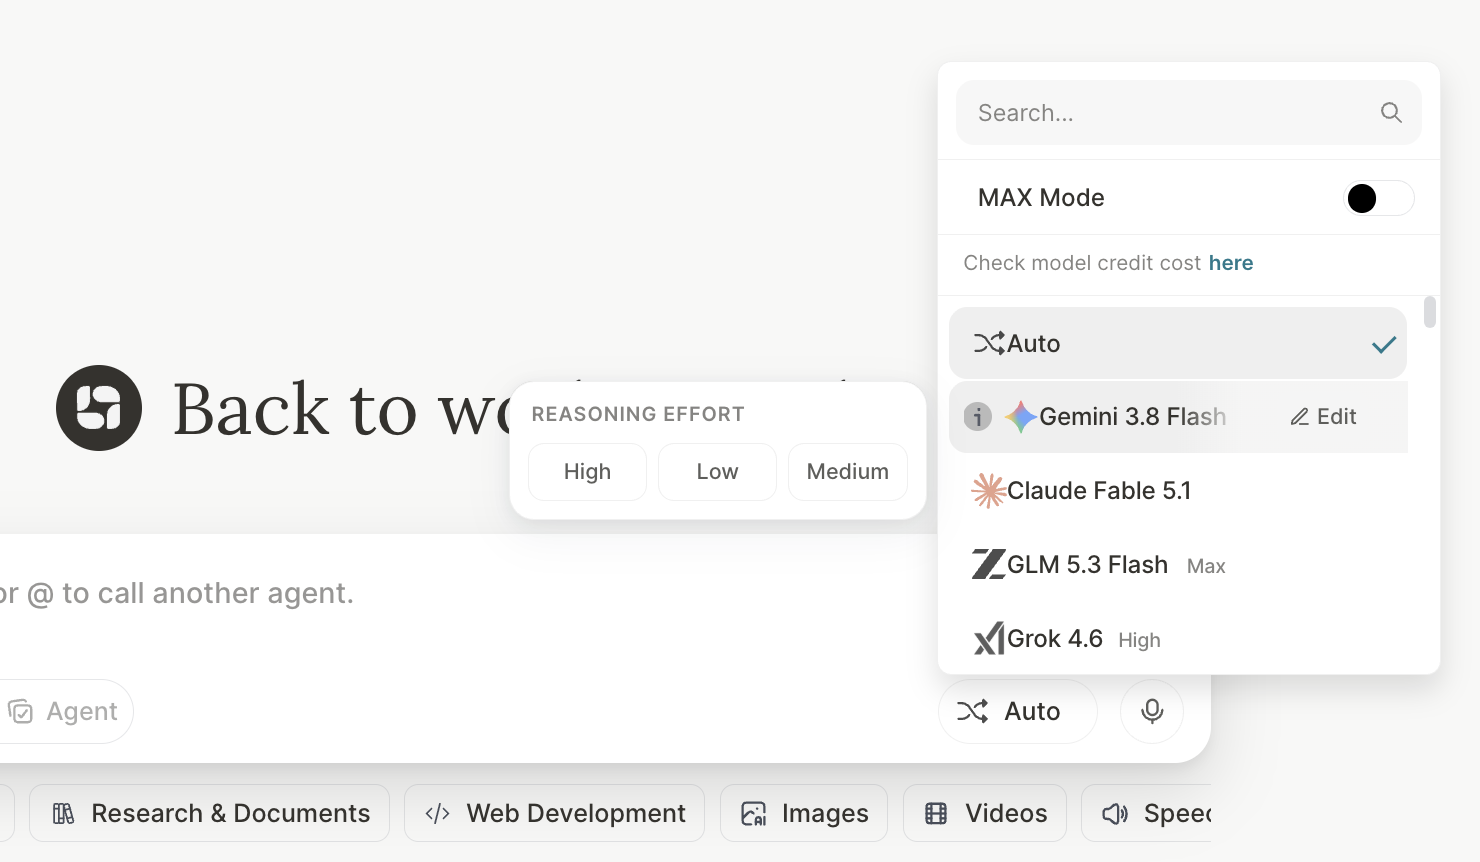Click the search magnifier icon
The height and width of the screenshot is (862, 1480).
tap(1391, 112)
